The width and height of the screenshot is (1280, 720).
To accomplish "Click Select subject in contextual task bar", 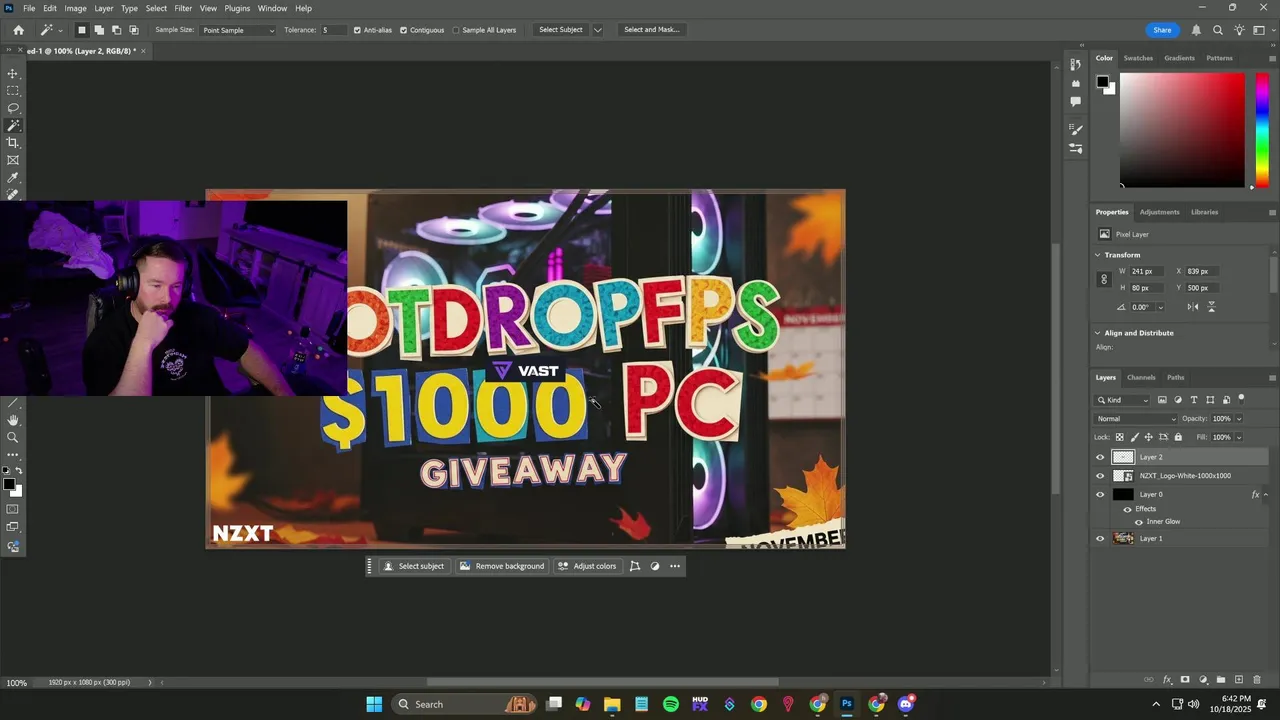I will [414, 566].
